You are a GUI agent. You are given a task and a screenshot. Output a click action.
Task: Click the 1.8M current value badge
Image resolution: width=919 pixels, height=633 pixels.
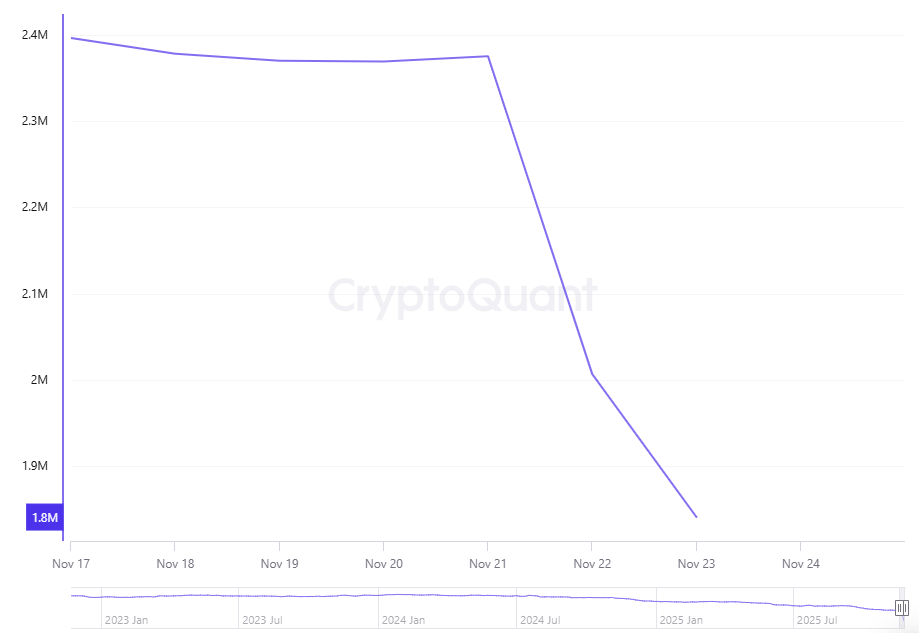point(45,517)
